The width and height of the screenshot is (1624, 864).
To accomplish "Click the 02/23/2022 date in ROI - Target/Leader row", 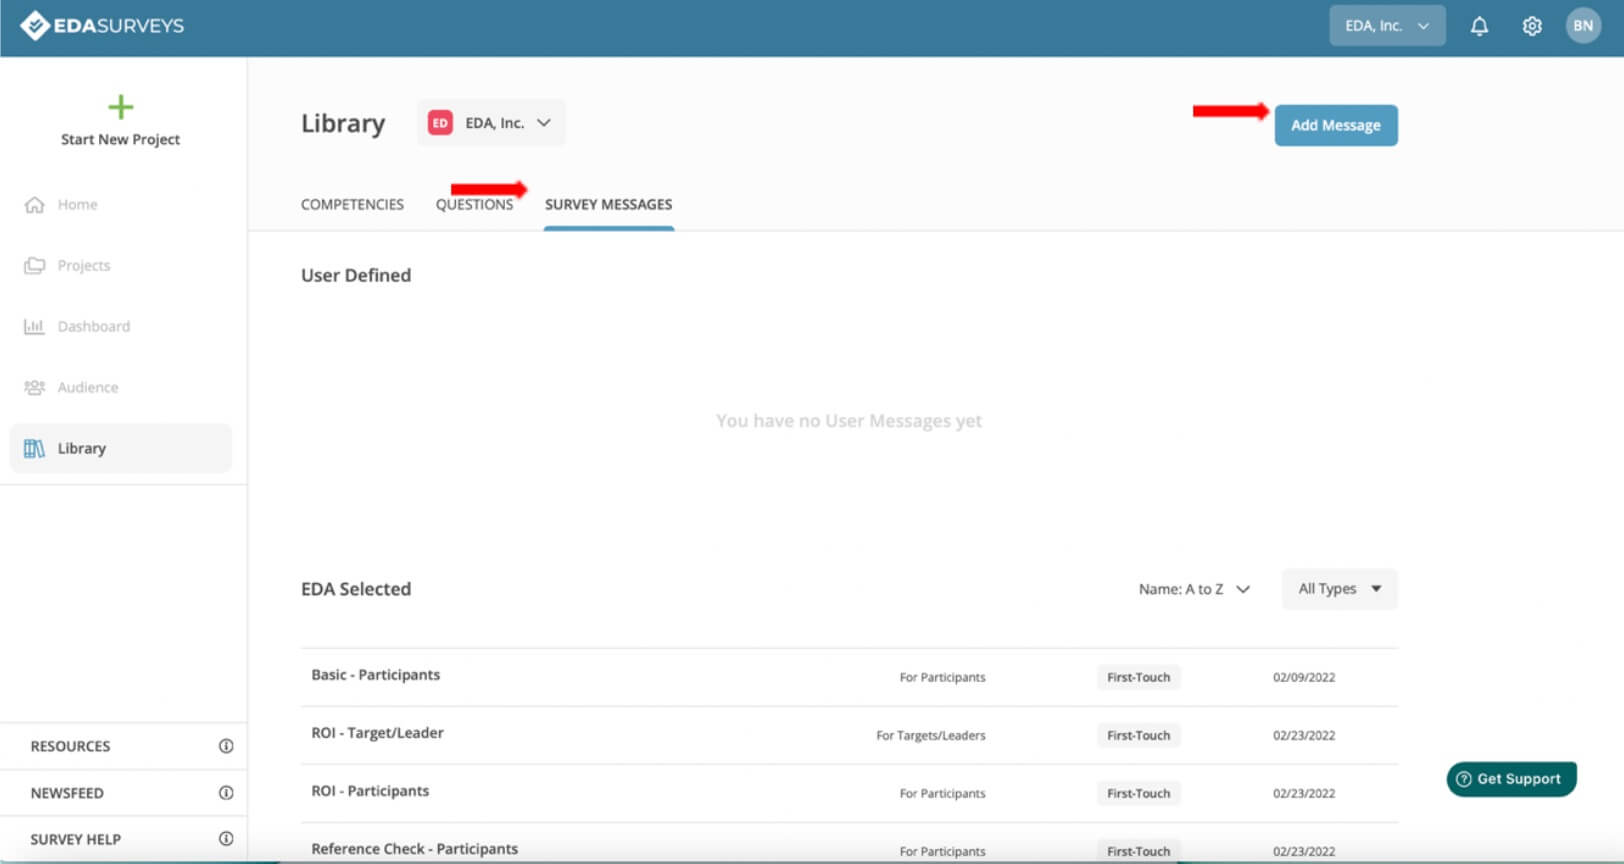I will pos(1304,735).
